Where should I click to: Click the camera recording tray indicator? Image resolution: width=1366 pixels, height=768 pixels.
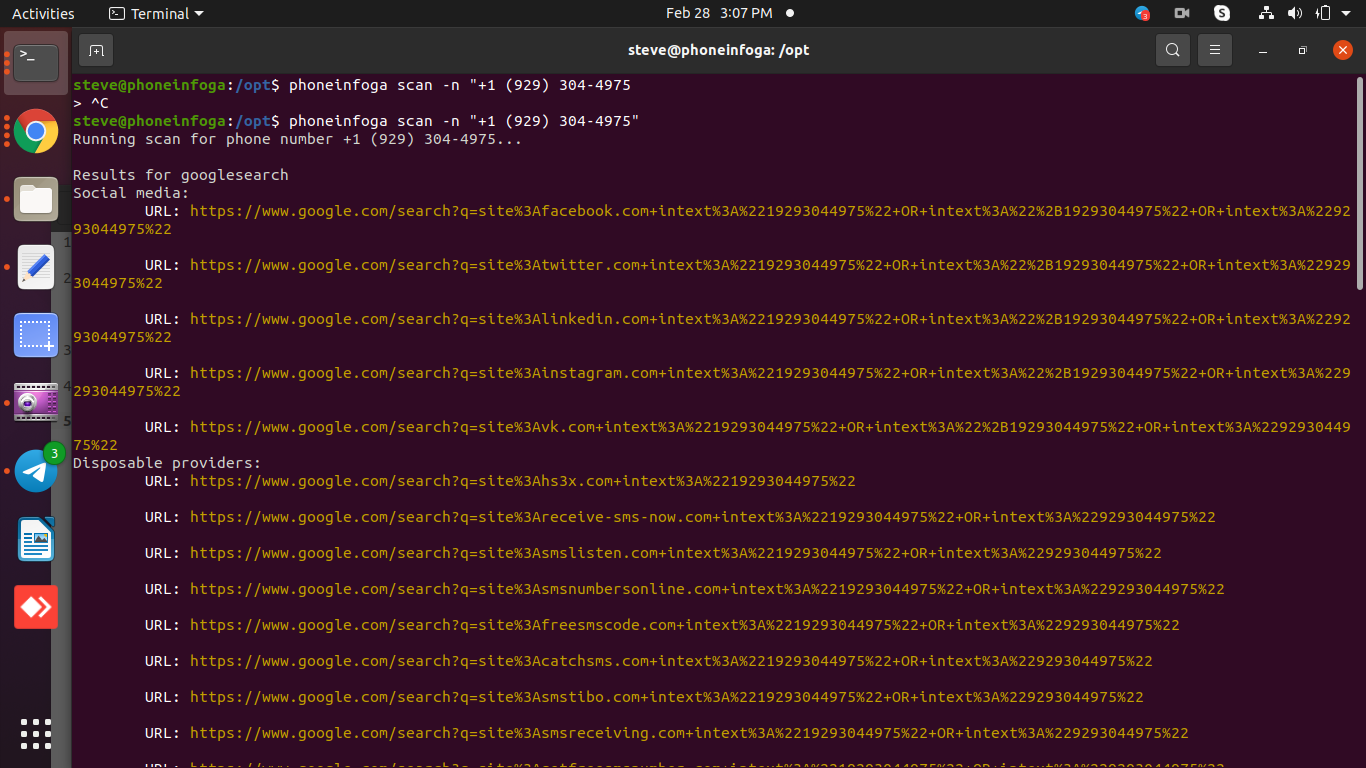(x=1182, y=13)
